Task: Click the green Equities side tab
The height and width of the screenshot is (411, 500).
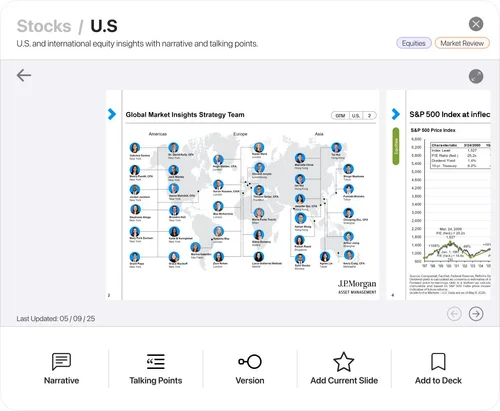Action: click(396, 146)
